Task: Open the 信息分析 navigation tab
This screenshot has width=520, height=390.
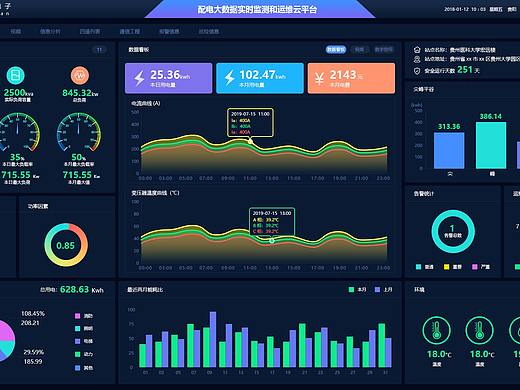Action: coord(50,32)
